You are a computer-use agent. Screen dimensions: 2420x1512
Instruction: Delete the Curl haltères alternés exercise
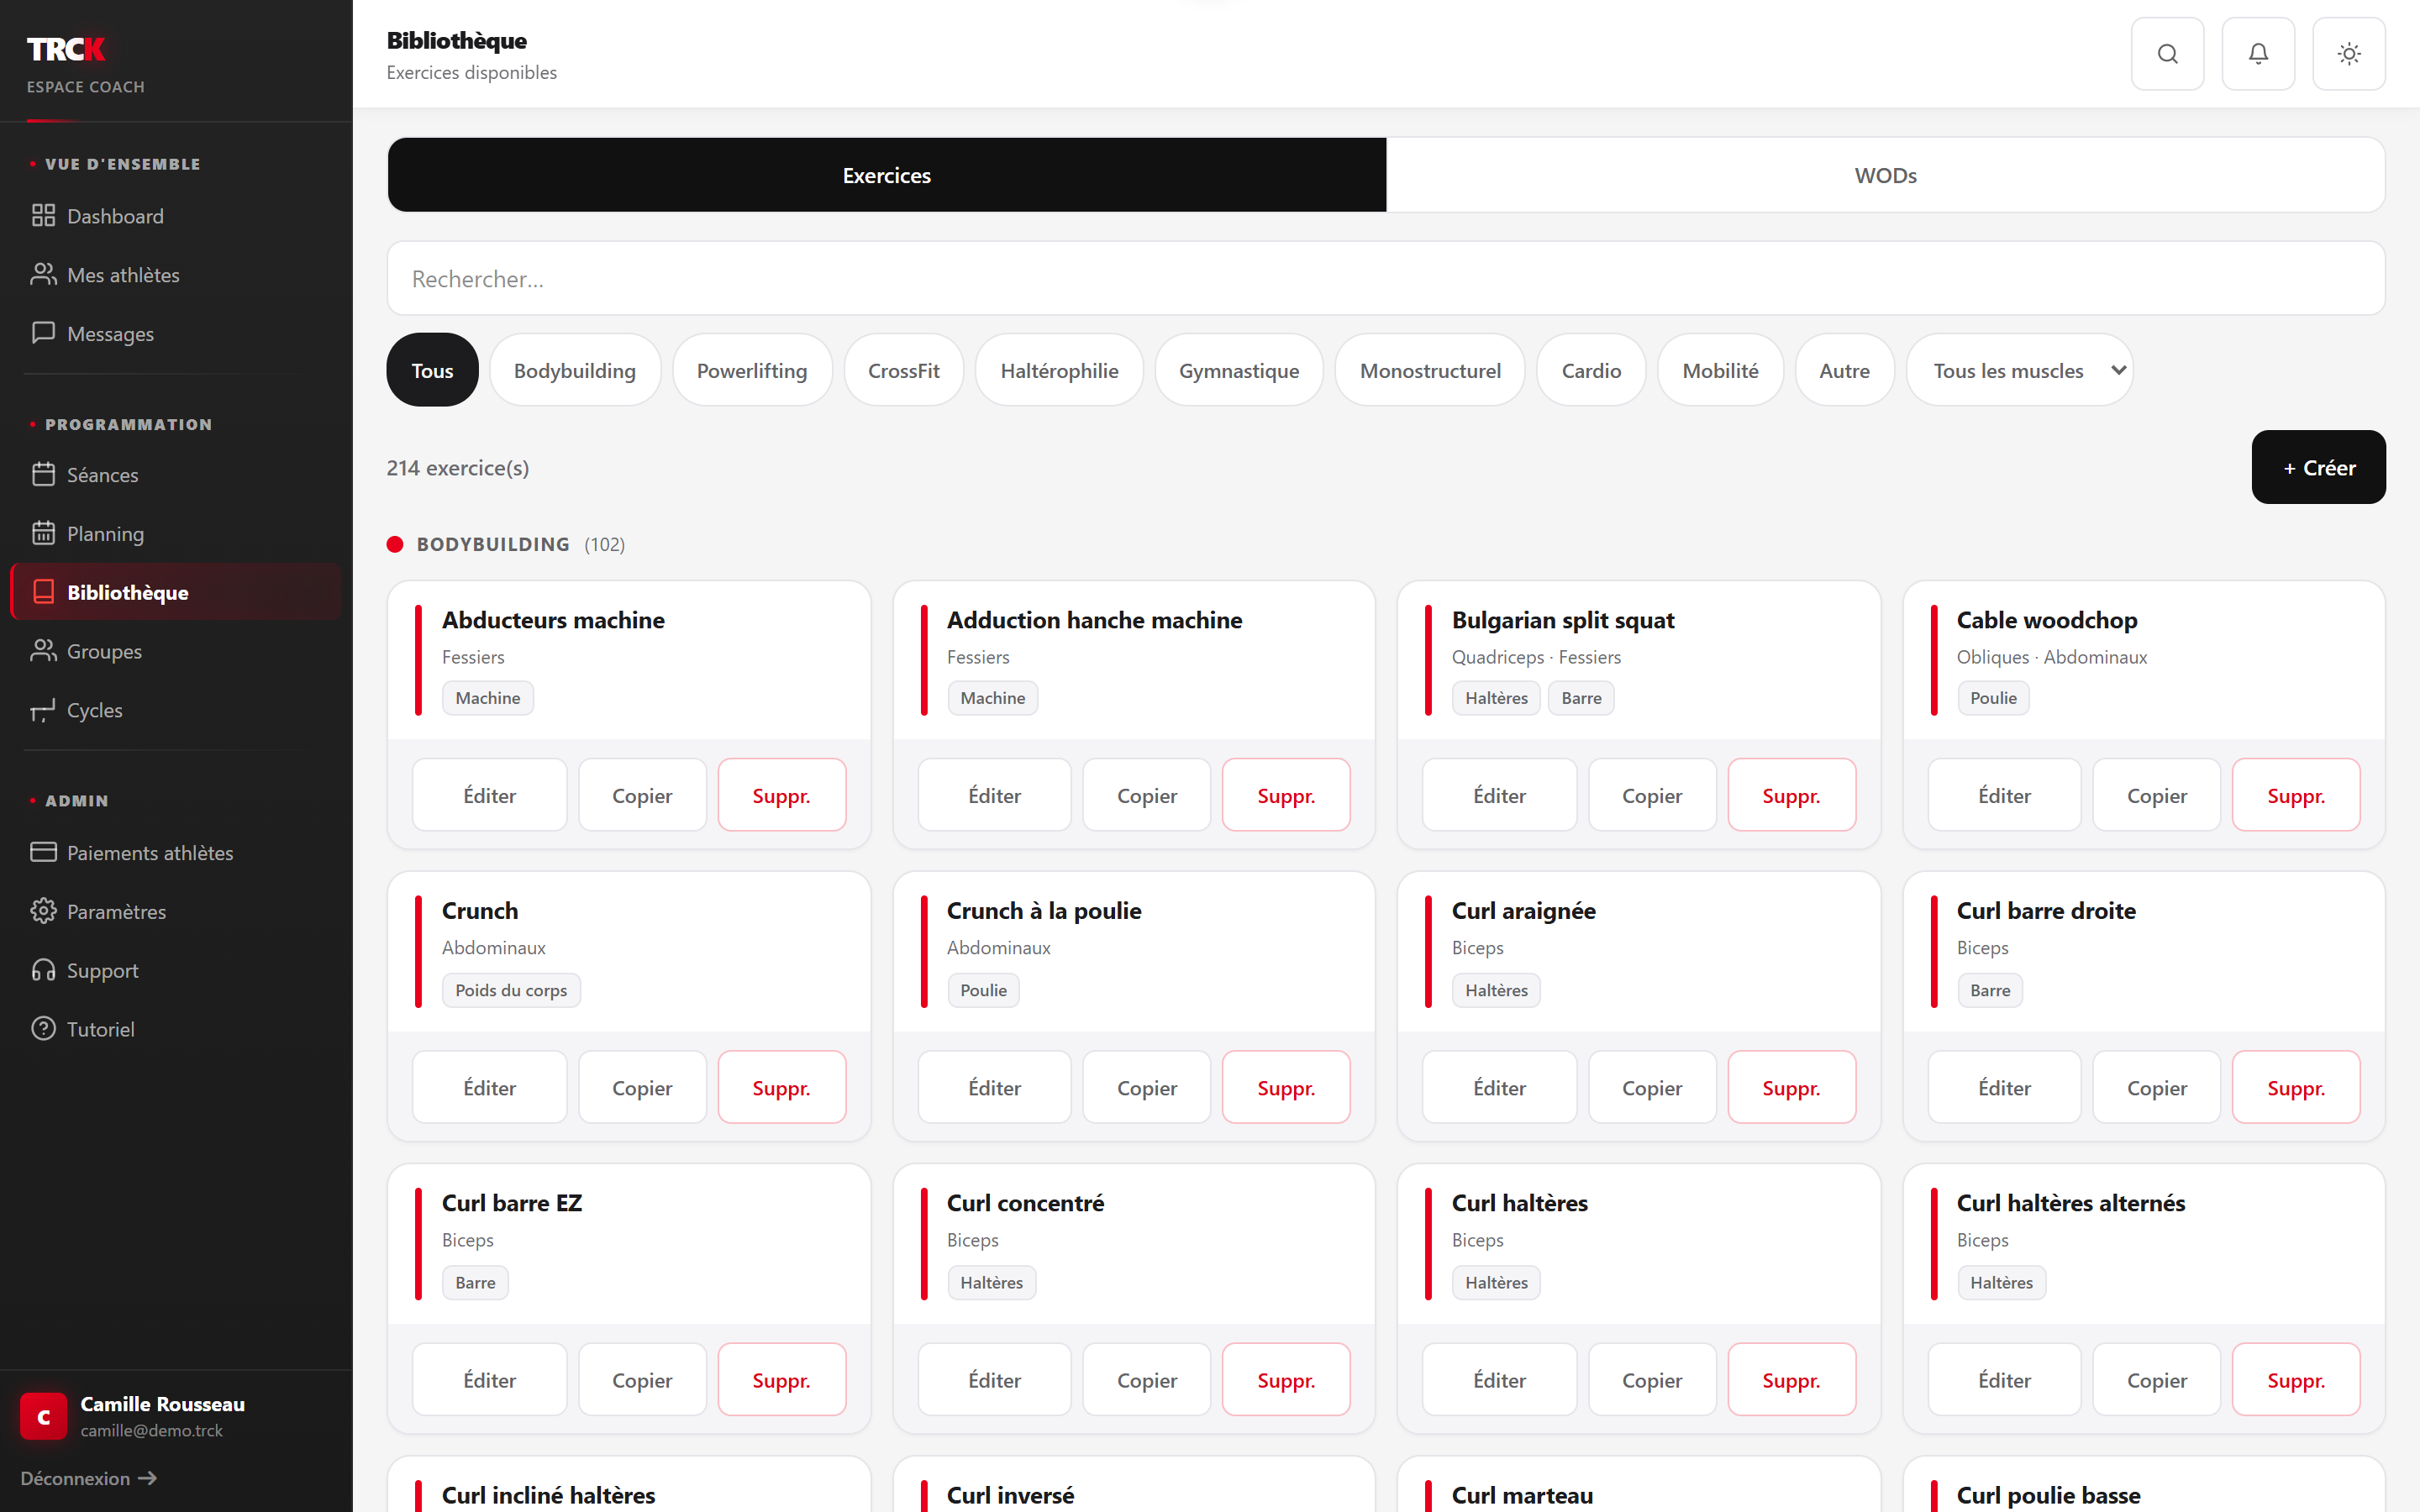[x=2296, y=1379]
